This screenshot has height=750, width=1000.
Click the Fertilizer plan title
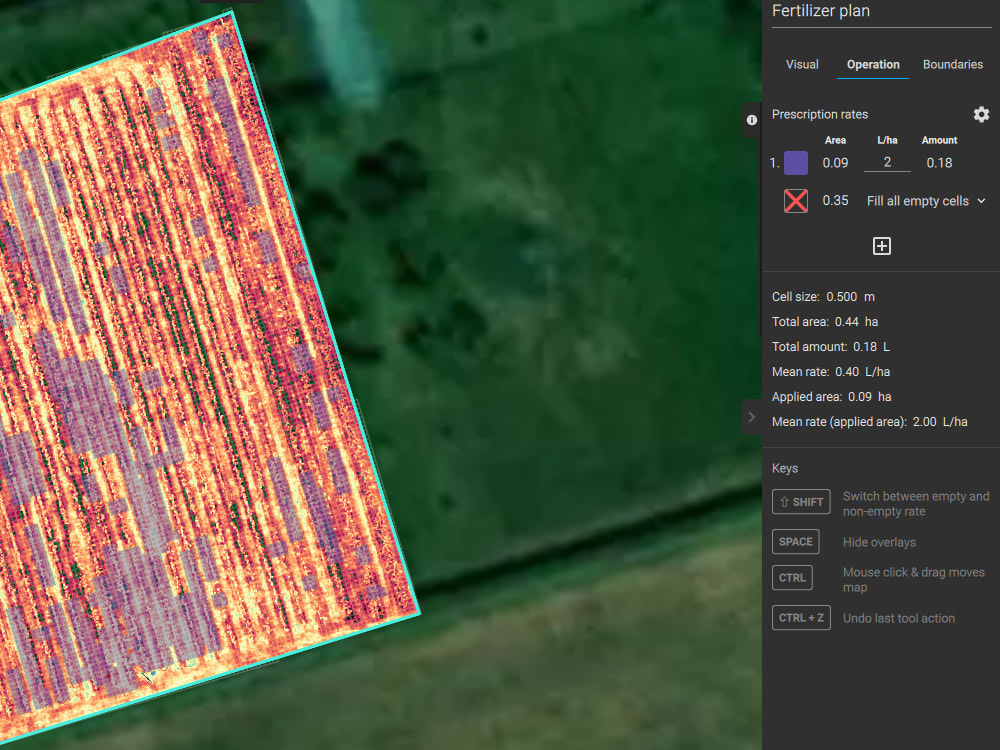pyautogui.click(x=821, y=11)
